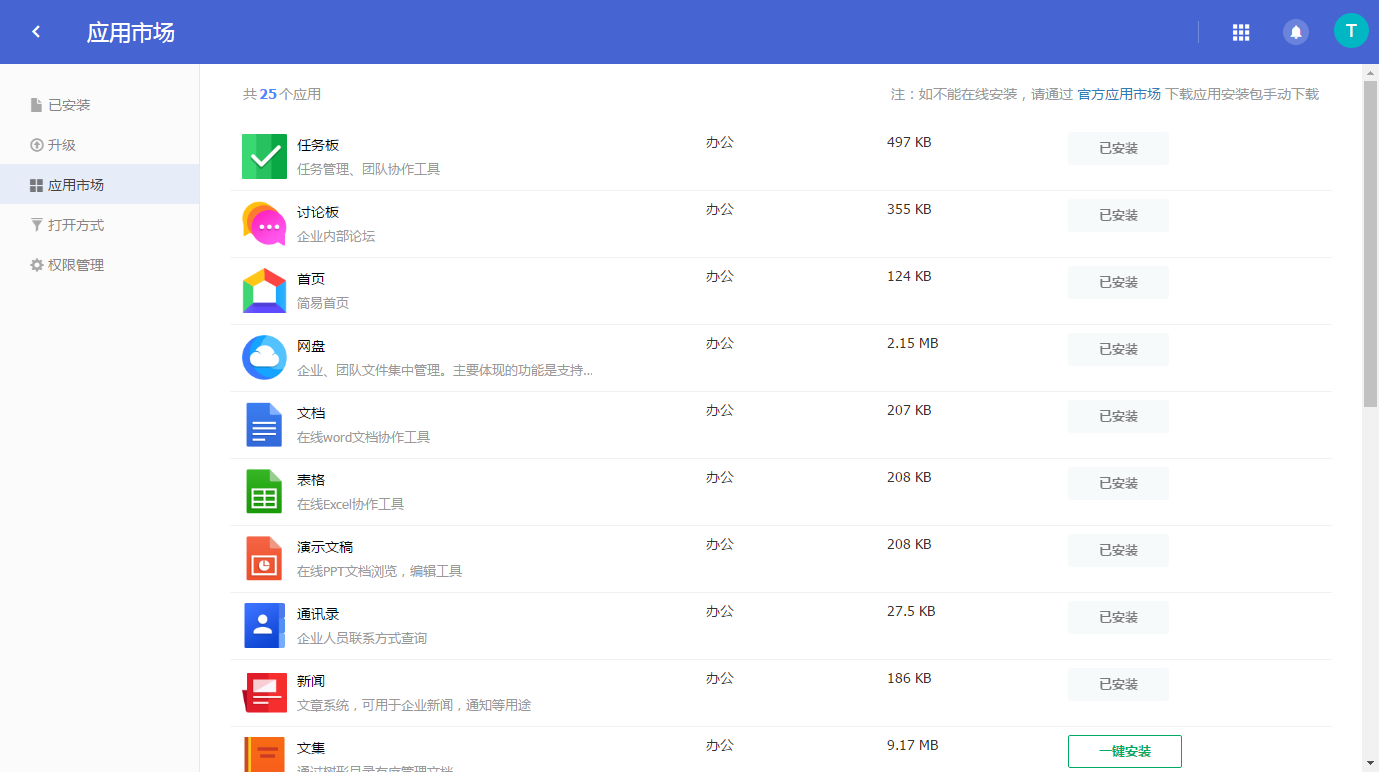Click the scrollbar down arrow

coord(1370,763)
